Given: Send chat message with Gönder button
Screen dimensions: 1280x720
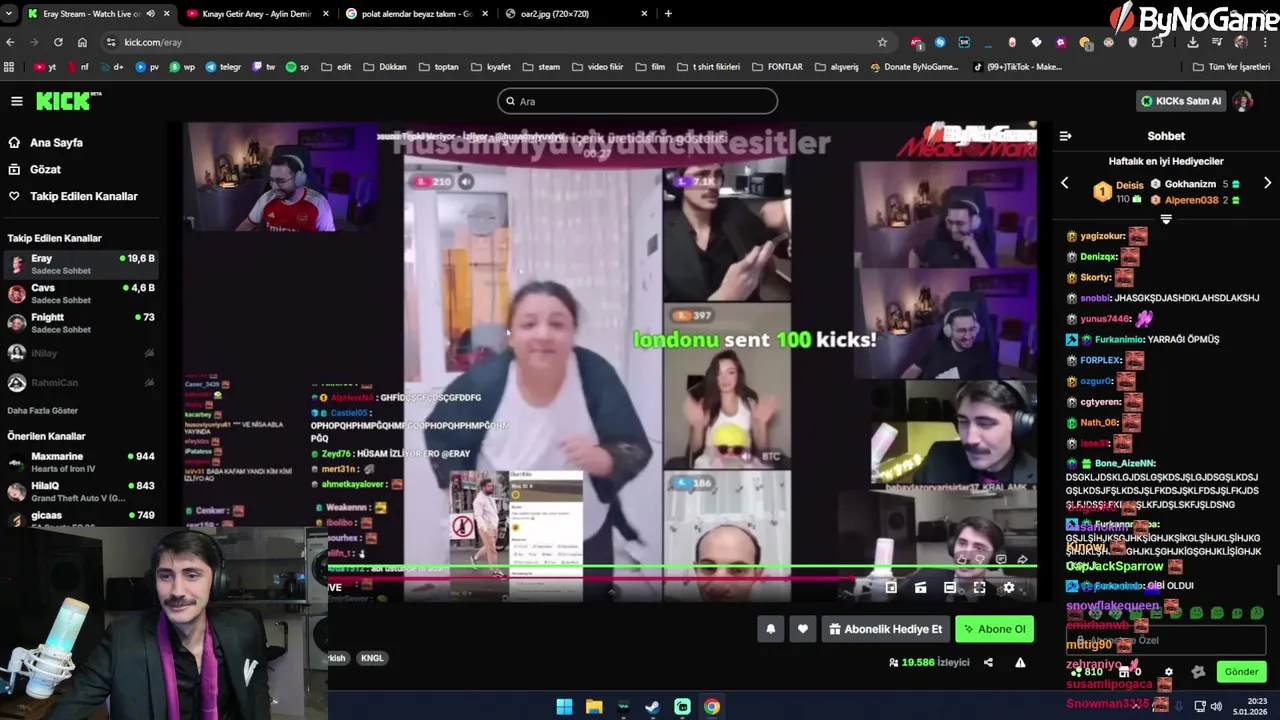Looking at the screenshot, I should click(x=1241, y=672).
